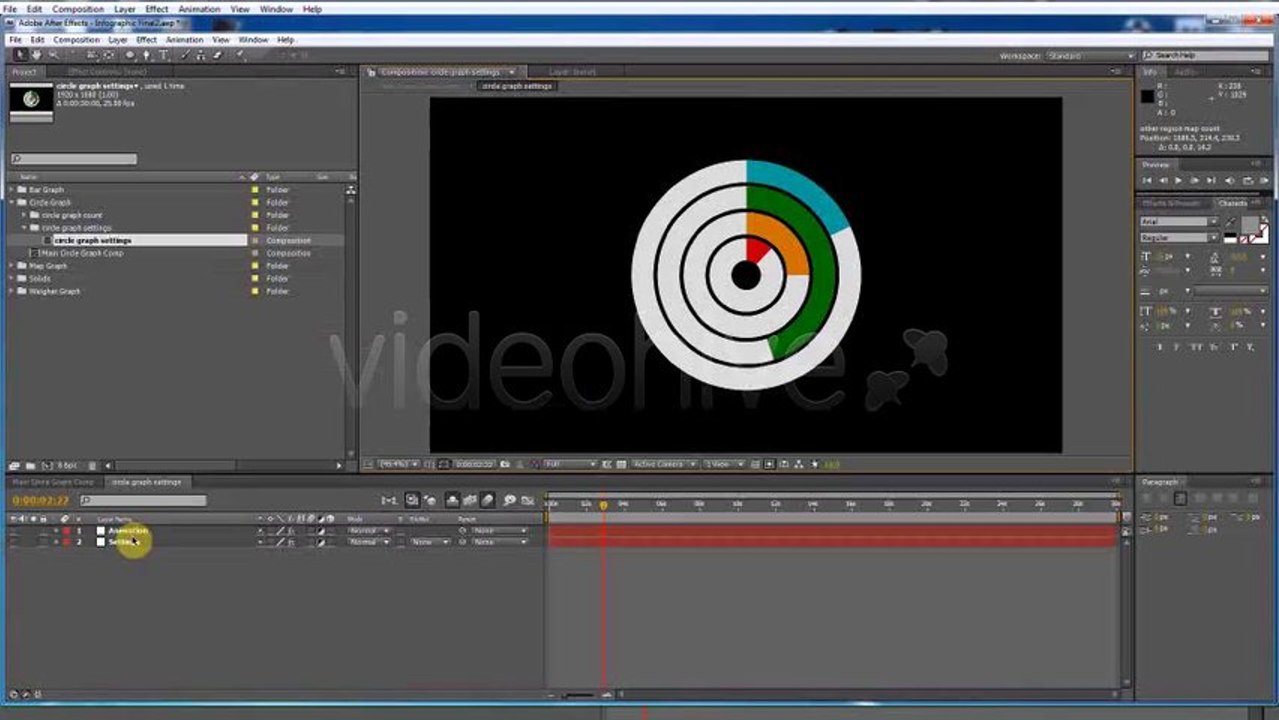
Task: Toggle mute audio in Preview panel
Action: pyautogui.click(x=1229, y=180)
